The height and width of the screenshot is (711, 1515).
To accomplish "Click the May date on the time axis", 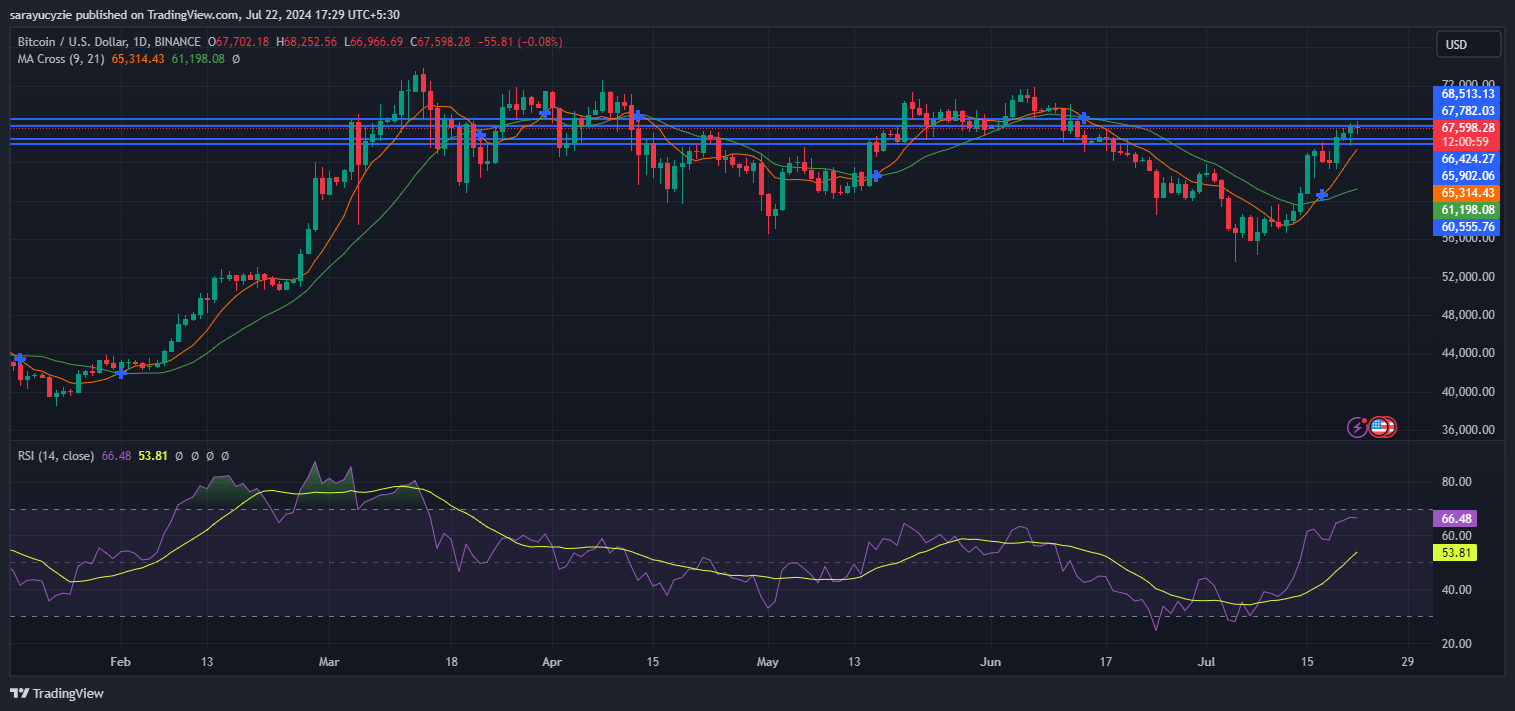I will (x=767, y=662).
